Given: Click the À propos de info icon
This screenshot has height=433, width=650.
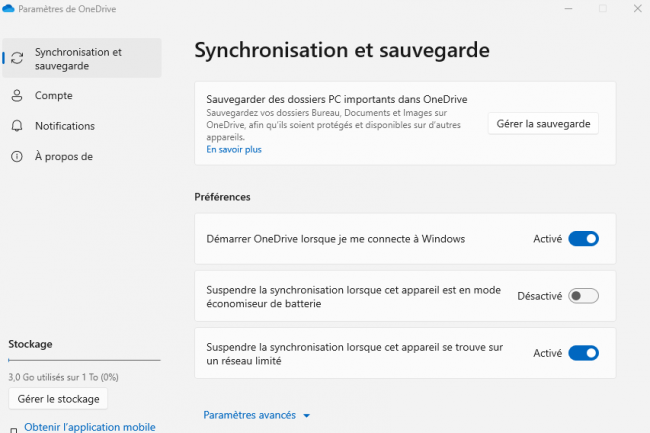Looking at the screenshot, I should pyautogui.click(x=17, y=156).
